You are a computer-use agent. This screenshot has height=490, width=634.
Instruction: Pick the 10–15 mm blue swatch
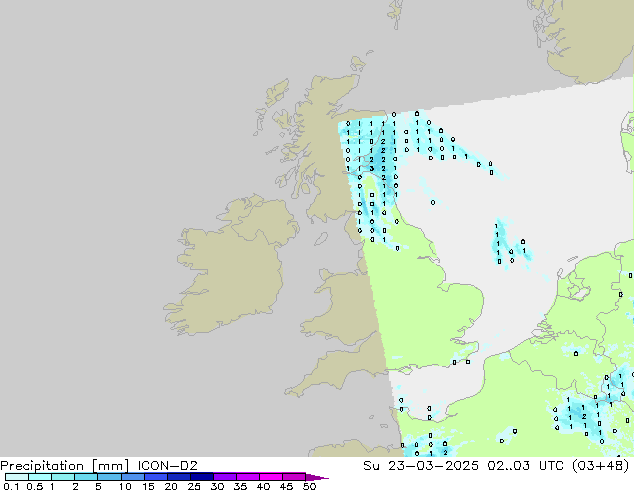pyautogui.click(x=132, y=477)
